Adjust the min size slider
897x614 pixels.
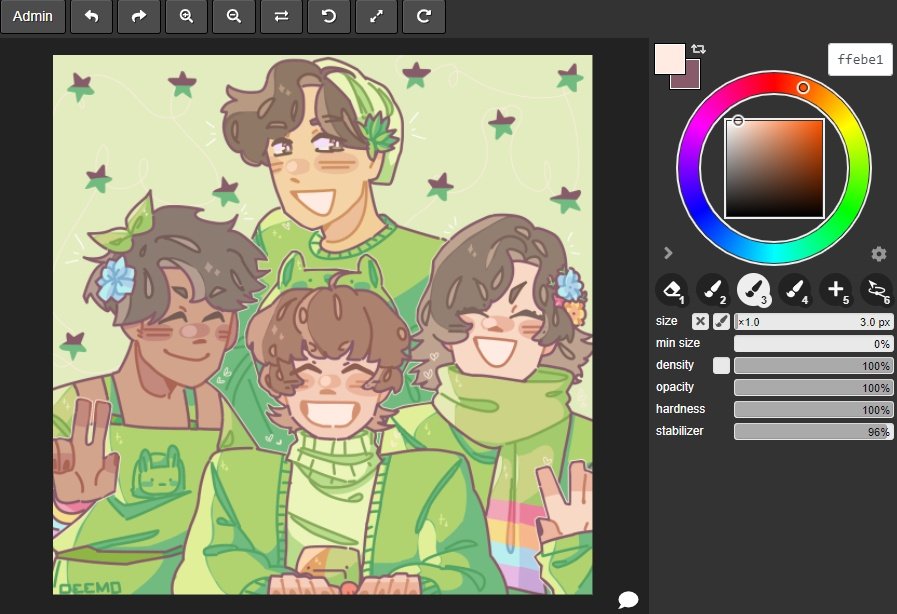coord(813,343)
